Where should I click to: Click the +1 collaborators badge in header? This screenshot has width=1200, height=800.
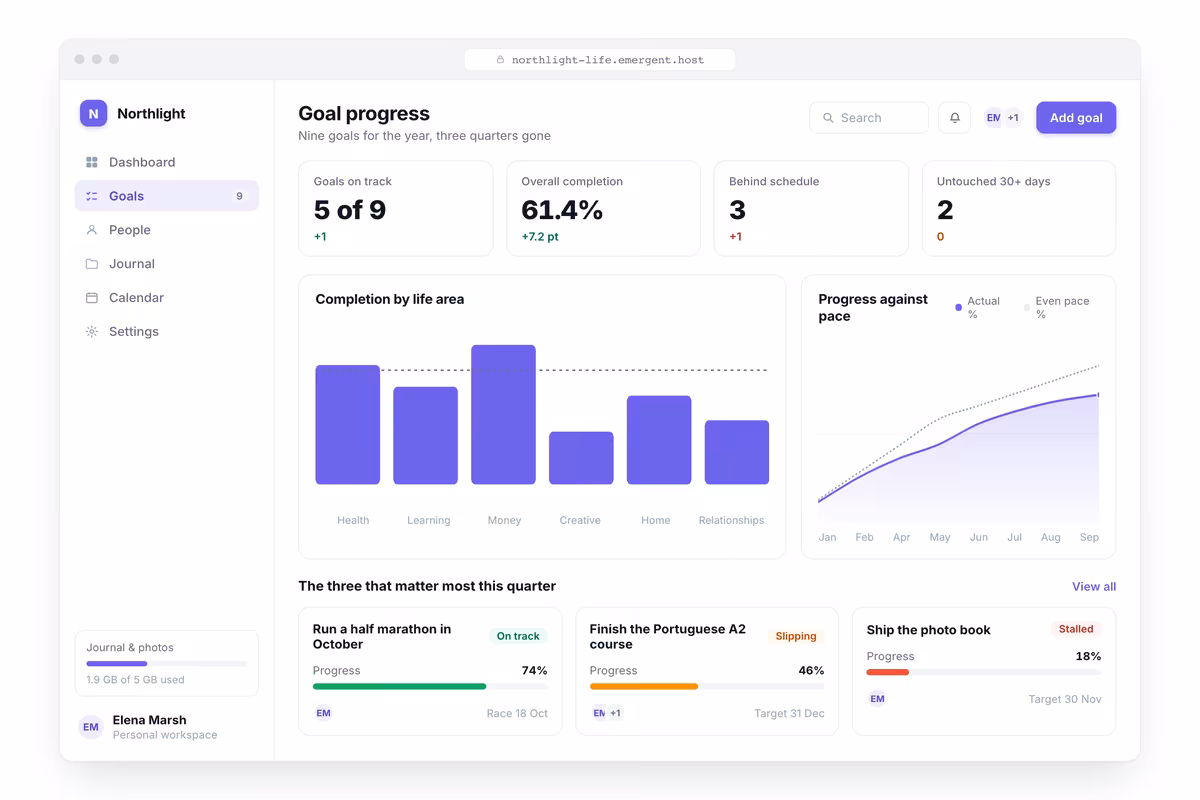1013,118
